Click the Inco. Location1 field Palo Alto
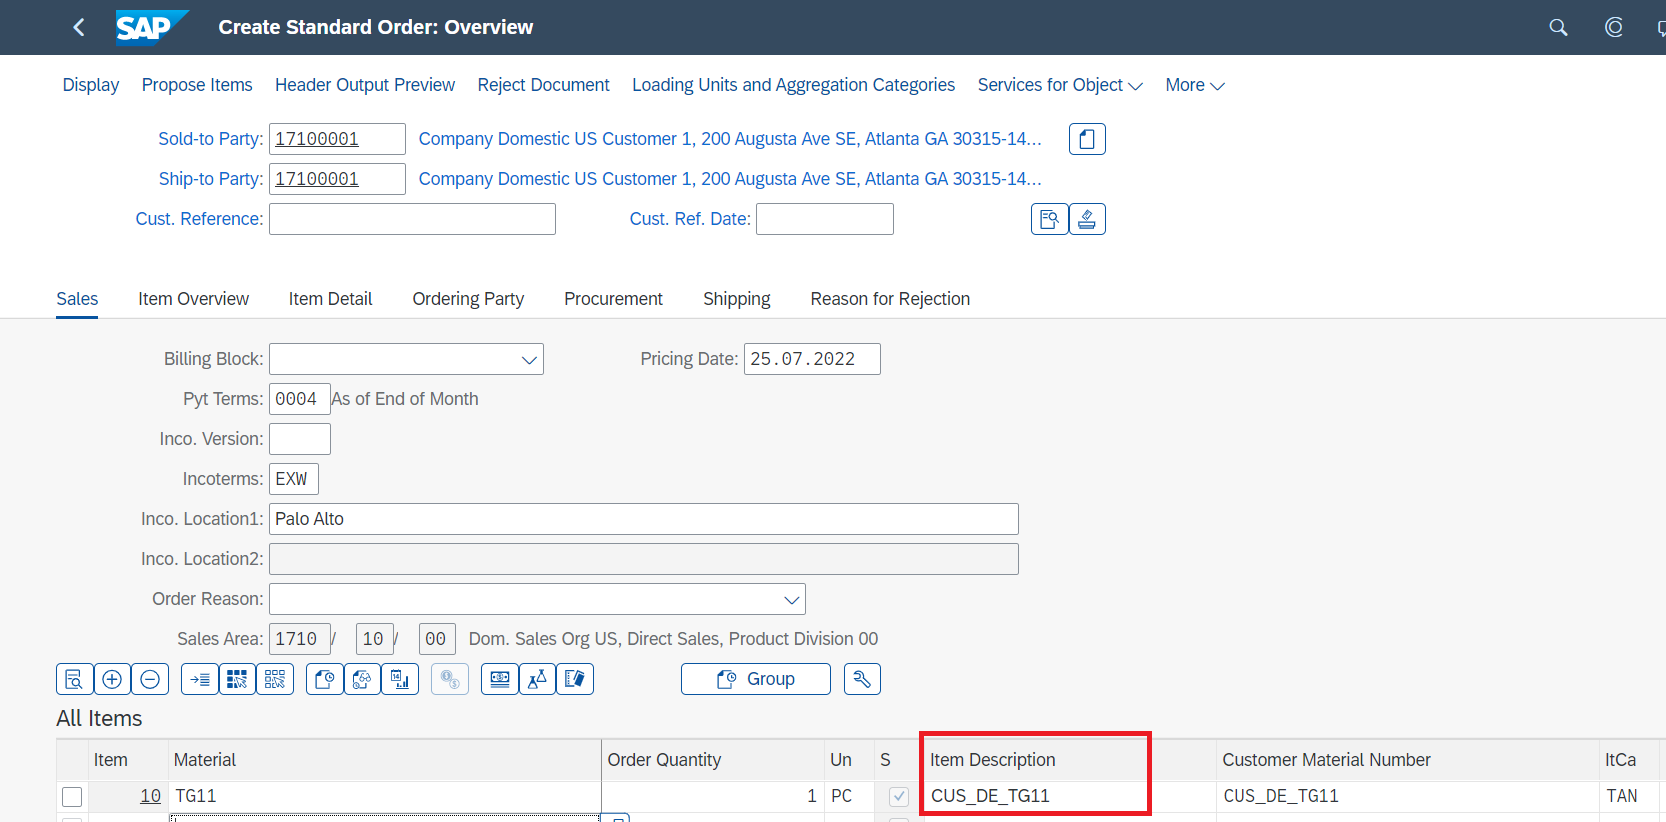The image size is (1666, 822). click(x=644, y=519)
